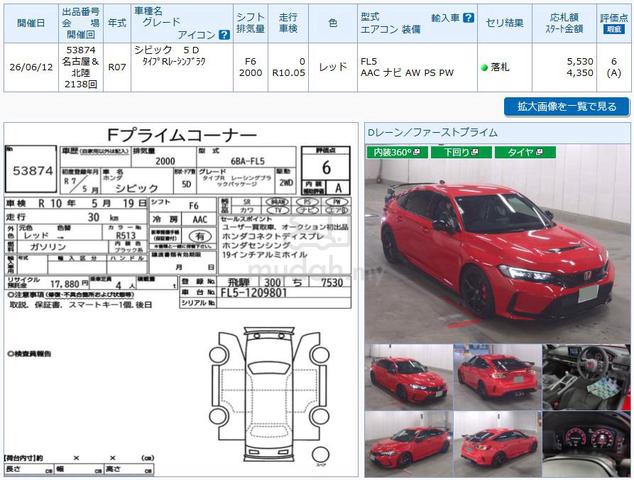Viewport: 634px width, 480px height.
Task: Click the FL5 model type text
Action: (x=368, y=61)
